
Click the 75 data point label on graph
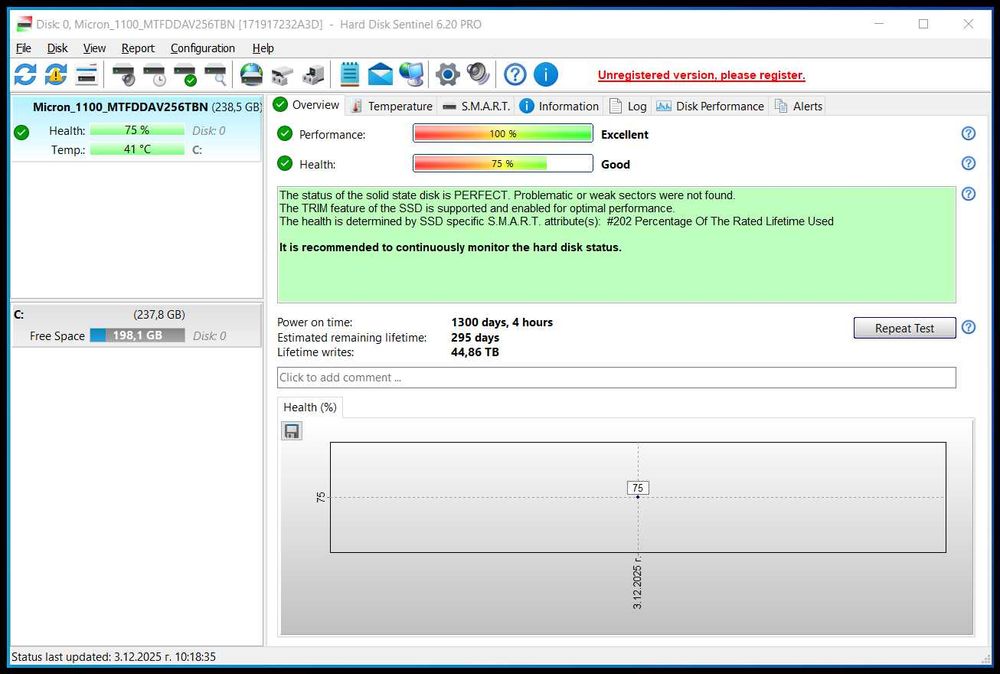(x=638, y=488)
